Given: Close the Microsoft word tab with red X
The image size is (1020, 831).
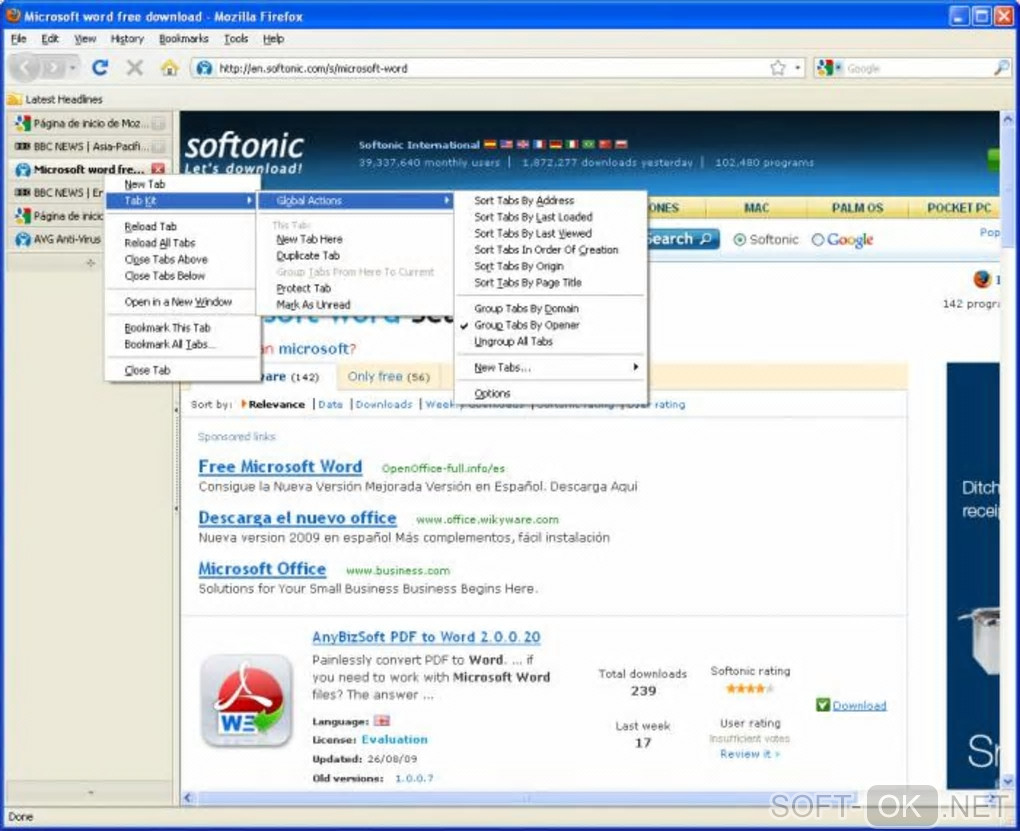Looking at the screenshot, I should [x=158, y=169].
